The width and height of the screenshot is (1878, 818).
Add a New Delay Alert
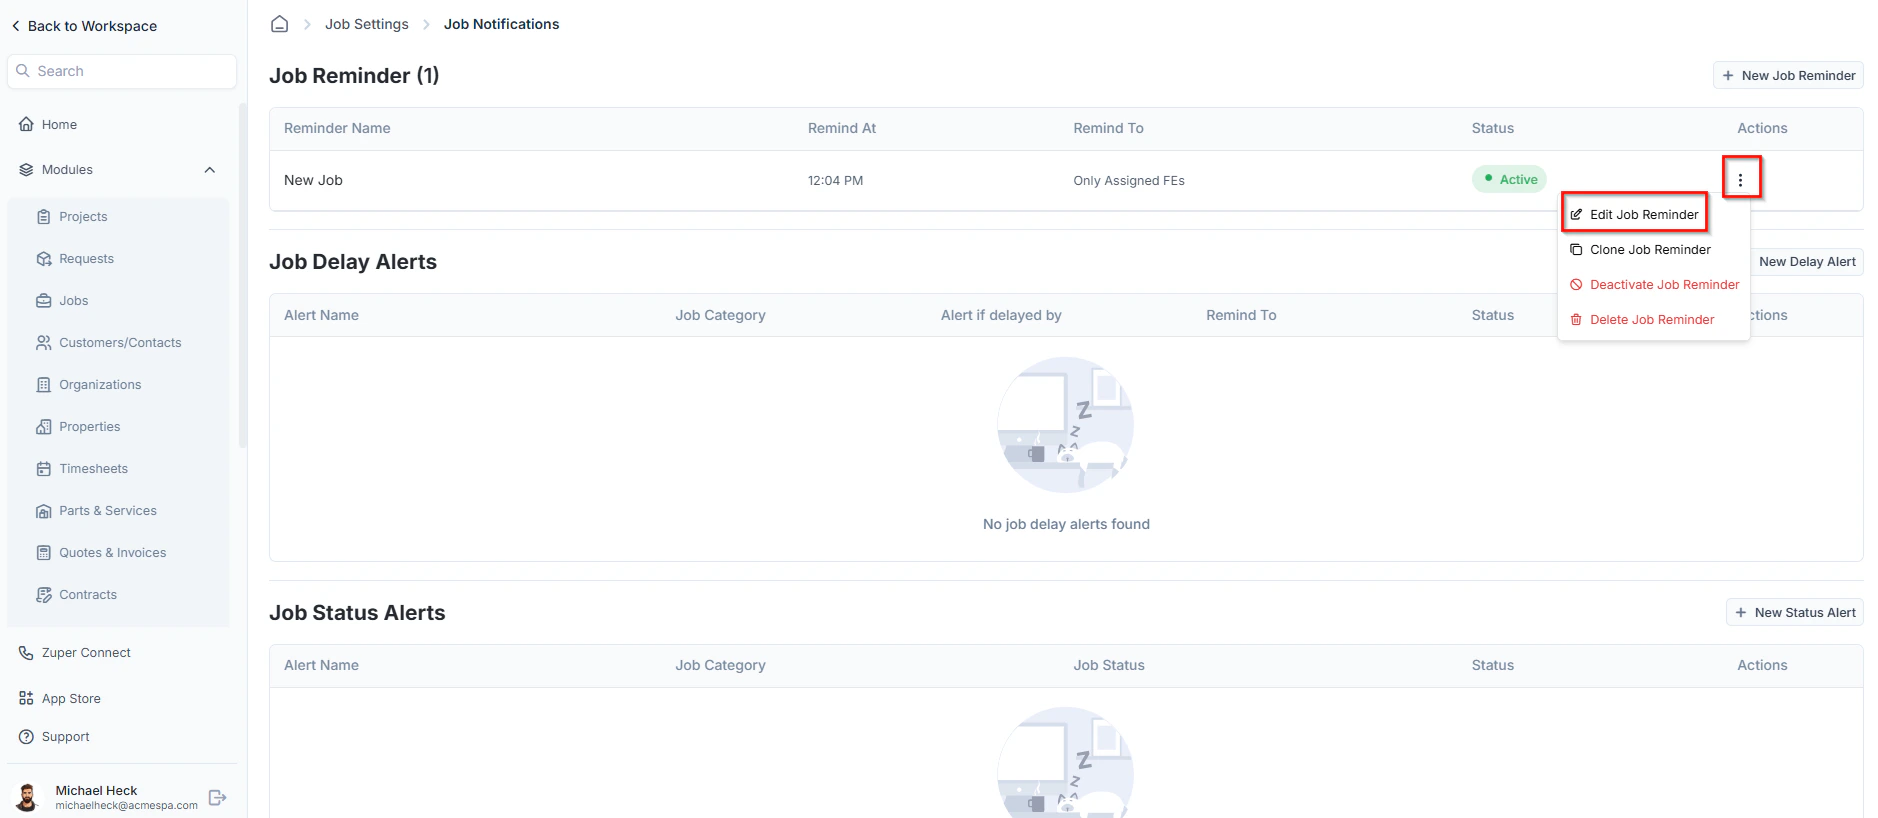(1806, 262)
